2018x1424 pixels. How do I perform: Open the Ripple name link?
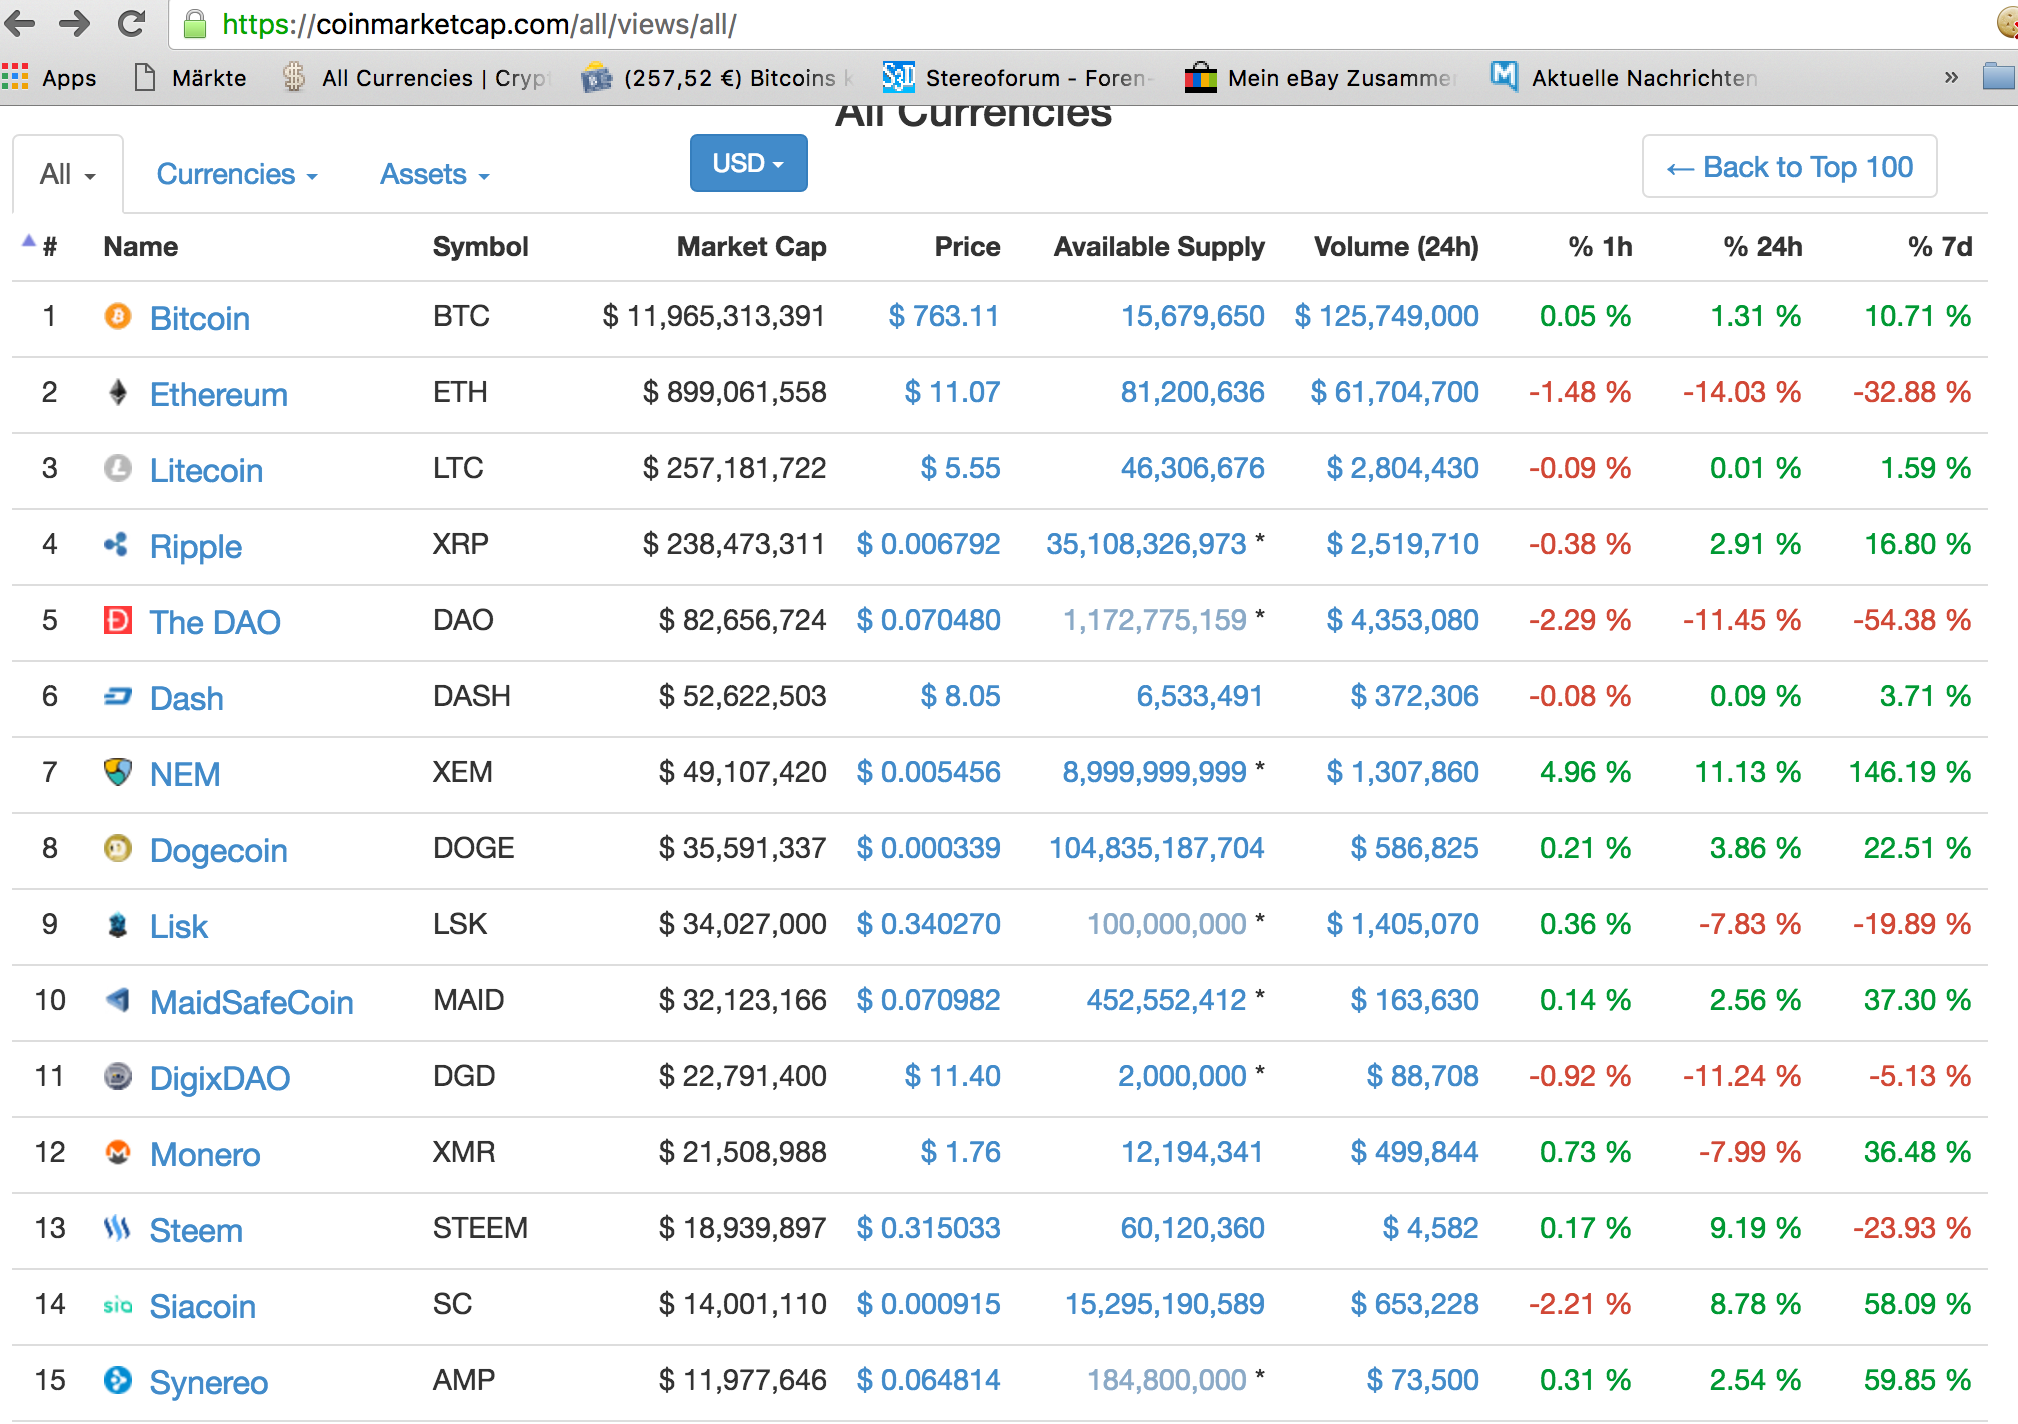(196, 546)
